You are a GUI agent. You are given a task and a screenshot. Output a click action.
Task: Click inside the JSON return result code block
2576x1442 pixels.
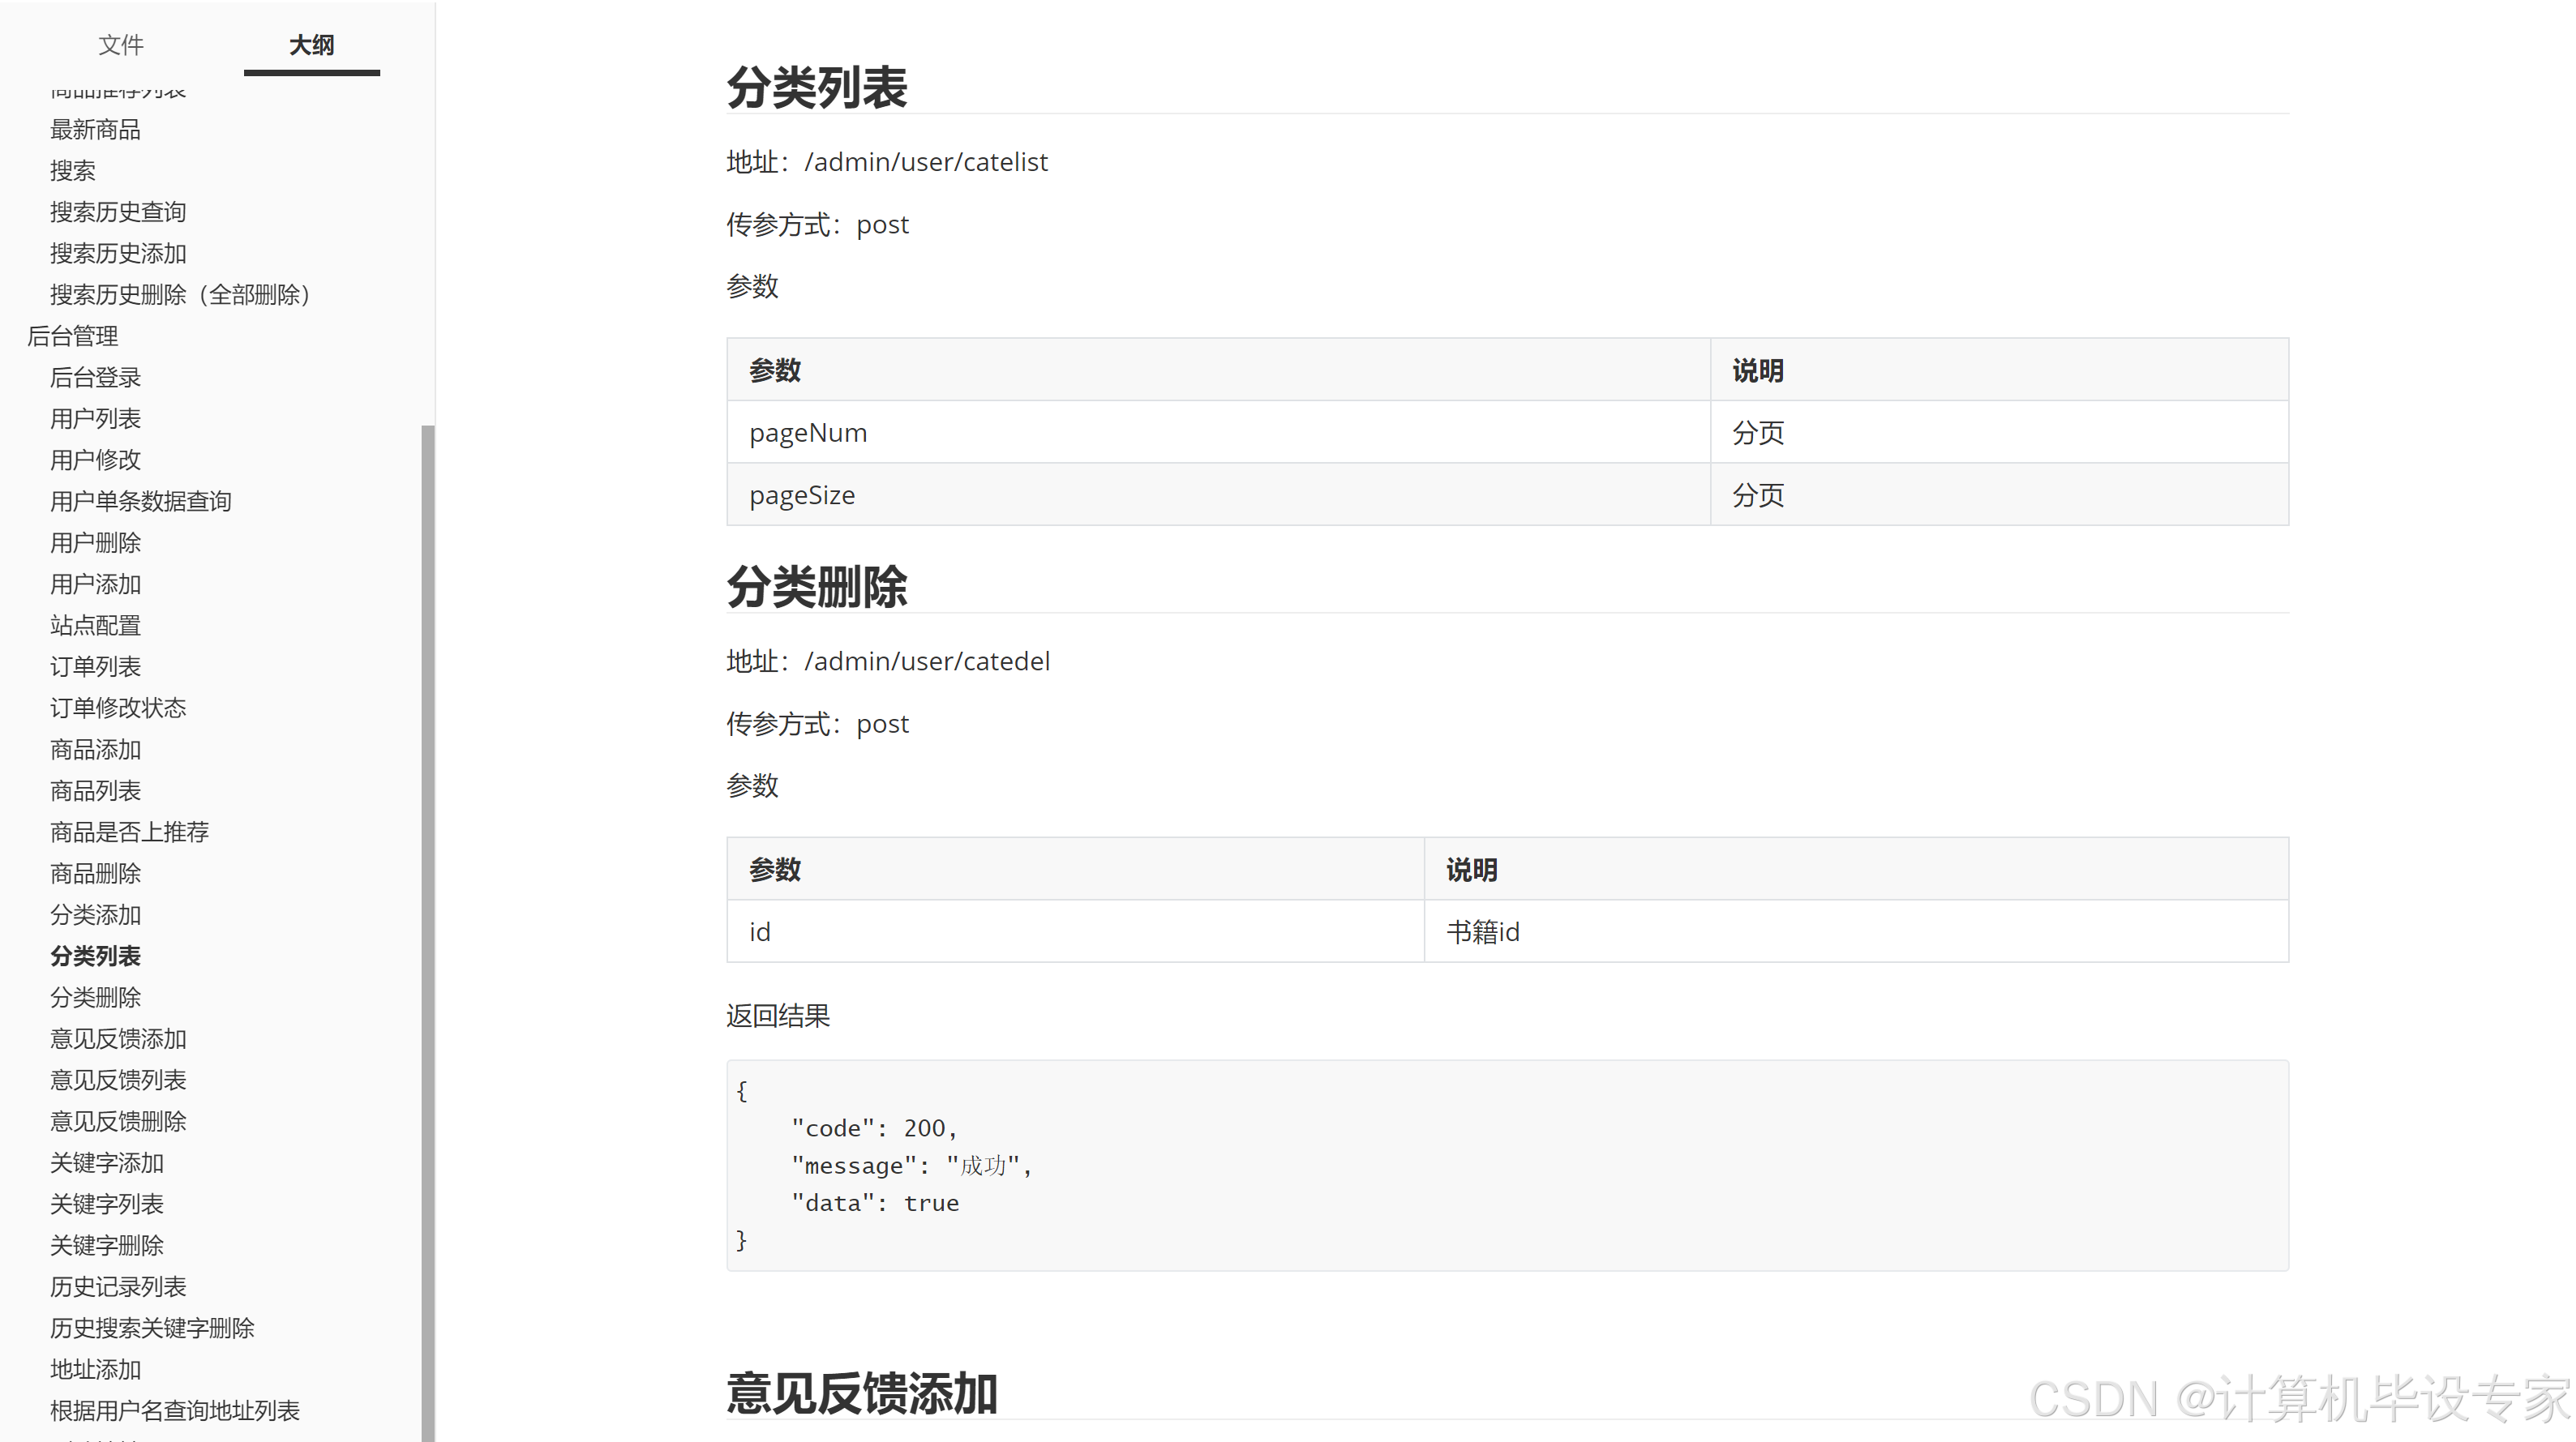point(1500,1165)
